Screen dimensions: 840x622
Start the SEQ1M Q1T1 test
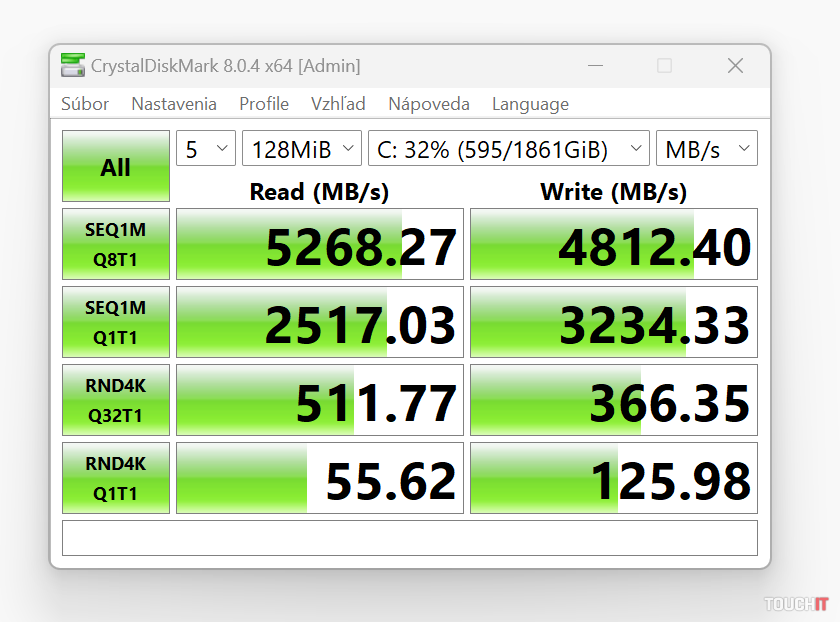click(116, 322)
